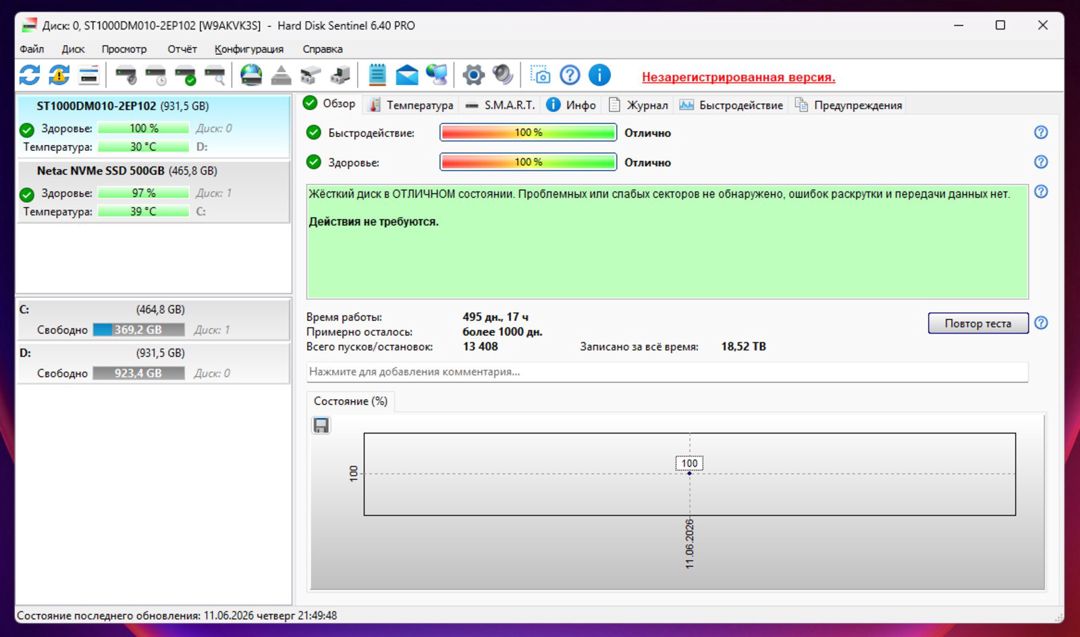Click the floppy disk save graph icon
This screenshot has height=637, width=1080.
[x=321, y=426]
